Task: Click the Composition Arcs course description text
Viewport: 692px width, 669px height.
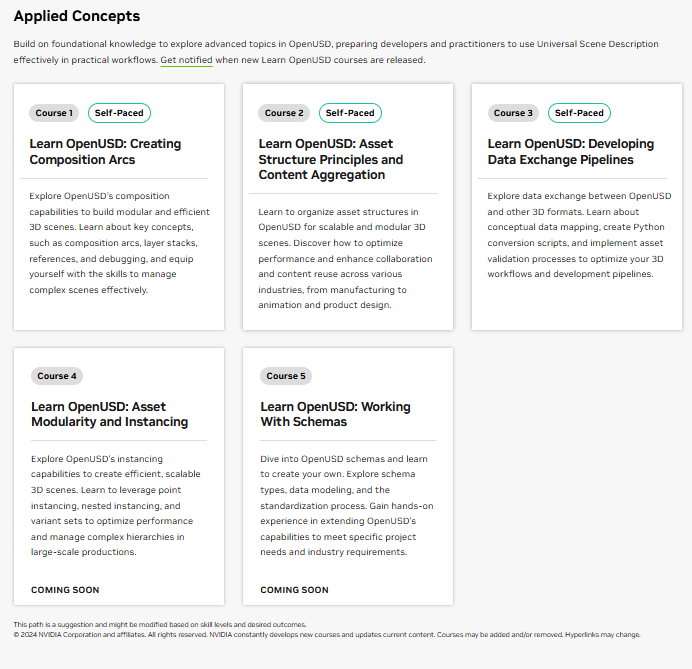Action: pos(119,243)
